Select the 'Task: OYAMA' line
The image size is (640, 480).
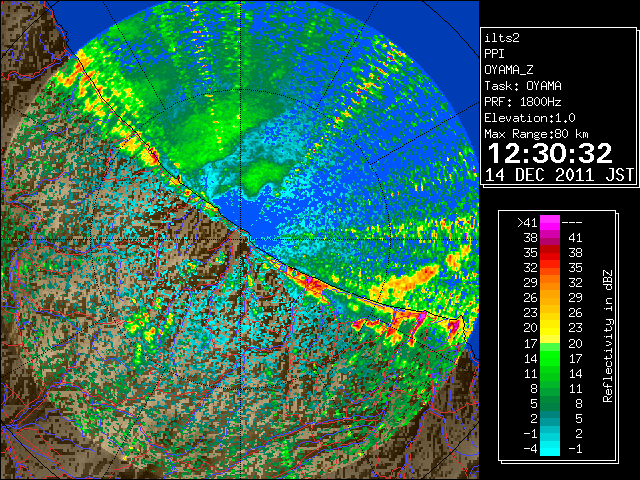pyautogui.click(x=523, y=86)
